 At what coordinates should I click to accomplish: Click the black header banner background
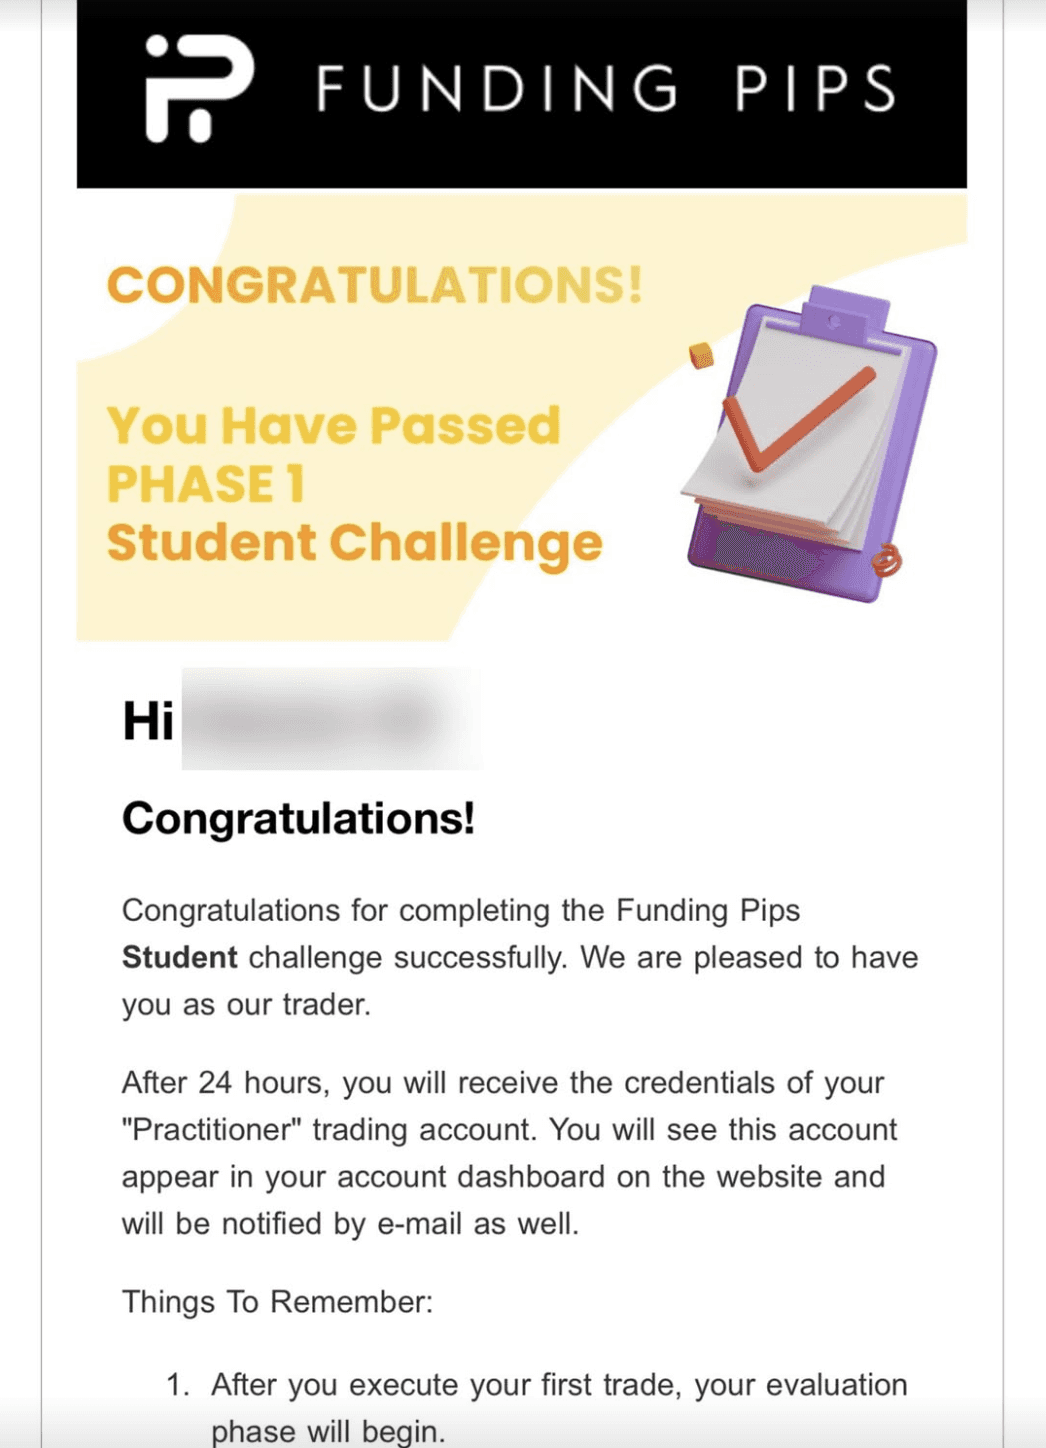tap(521, 93)
